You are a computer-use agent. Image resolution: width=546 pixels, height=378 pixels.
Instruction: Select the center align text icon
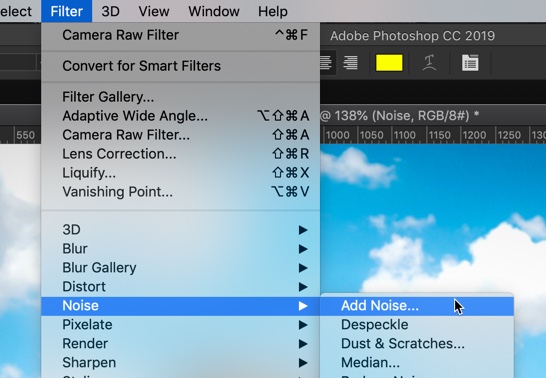(326, 63)
